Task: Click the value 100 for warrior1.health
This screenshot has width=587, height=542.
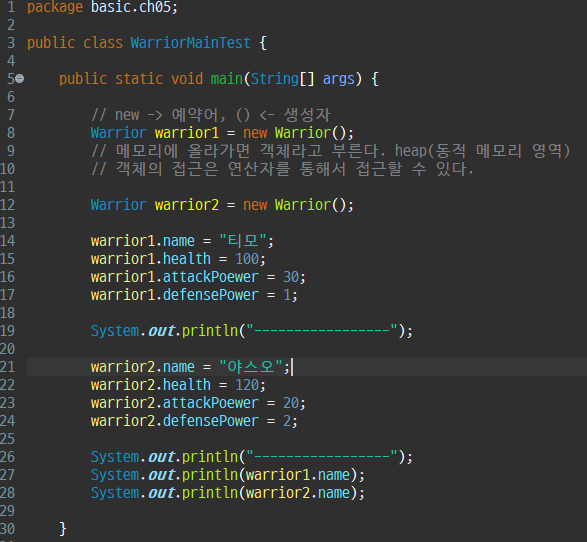Action: [x=247, y=259]
